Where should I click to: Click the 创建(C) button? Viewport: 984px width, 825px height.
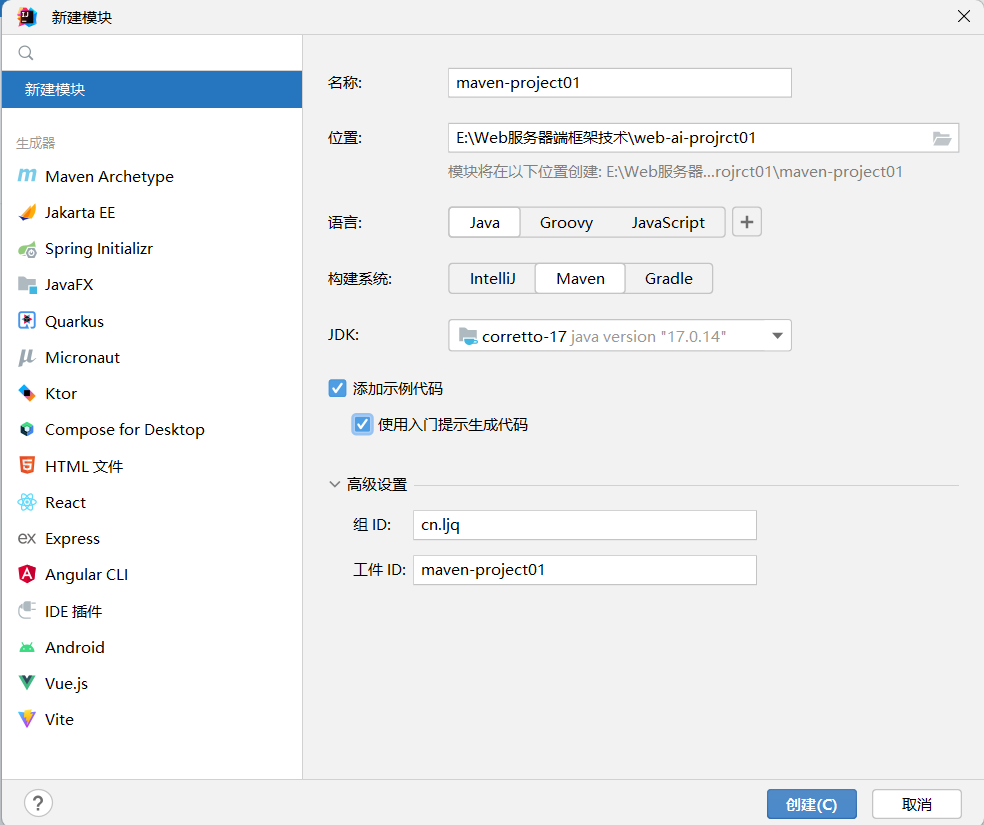pyautogui.click(x=811, y=804)
